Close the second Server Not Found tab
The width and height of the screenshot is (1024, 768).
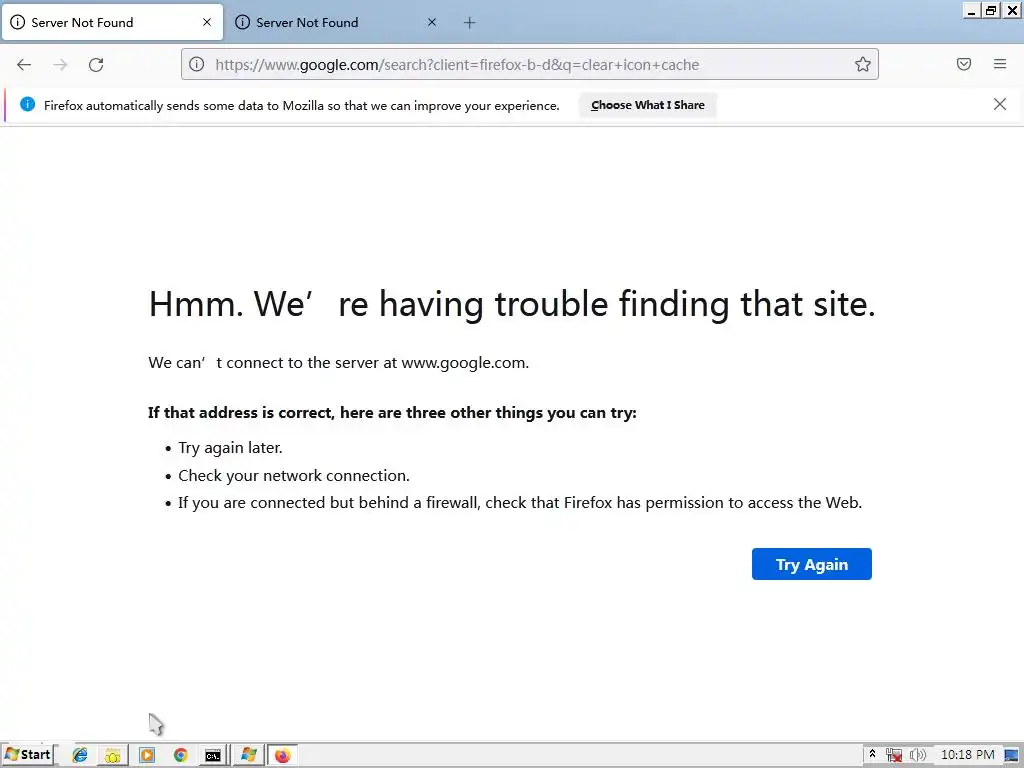pyautogui.click(x=432, y=22)
